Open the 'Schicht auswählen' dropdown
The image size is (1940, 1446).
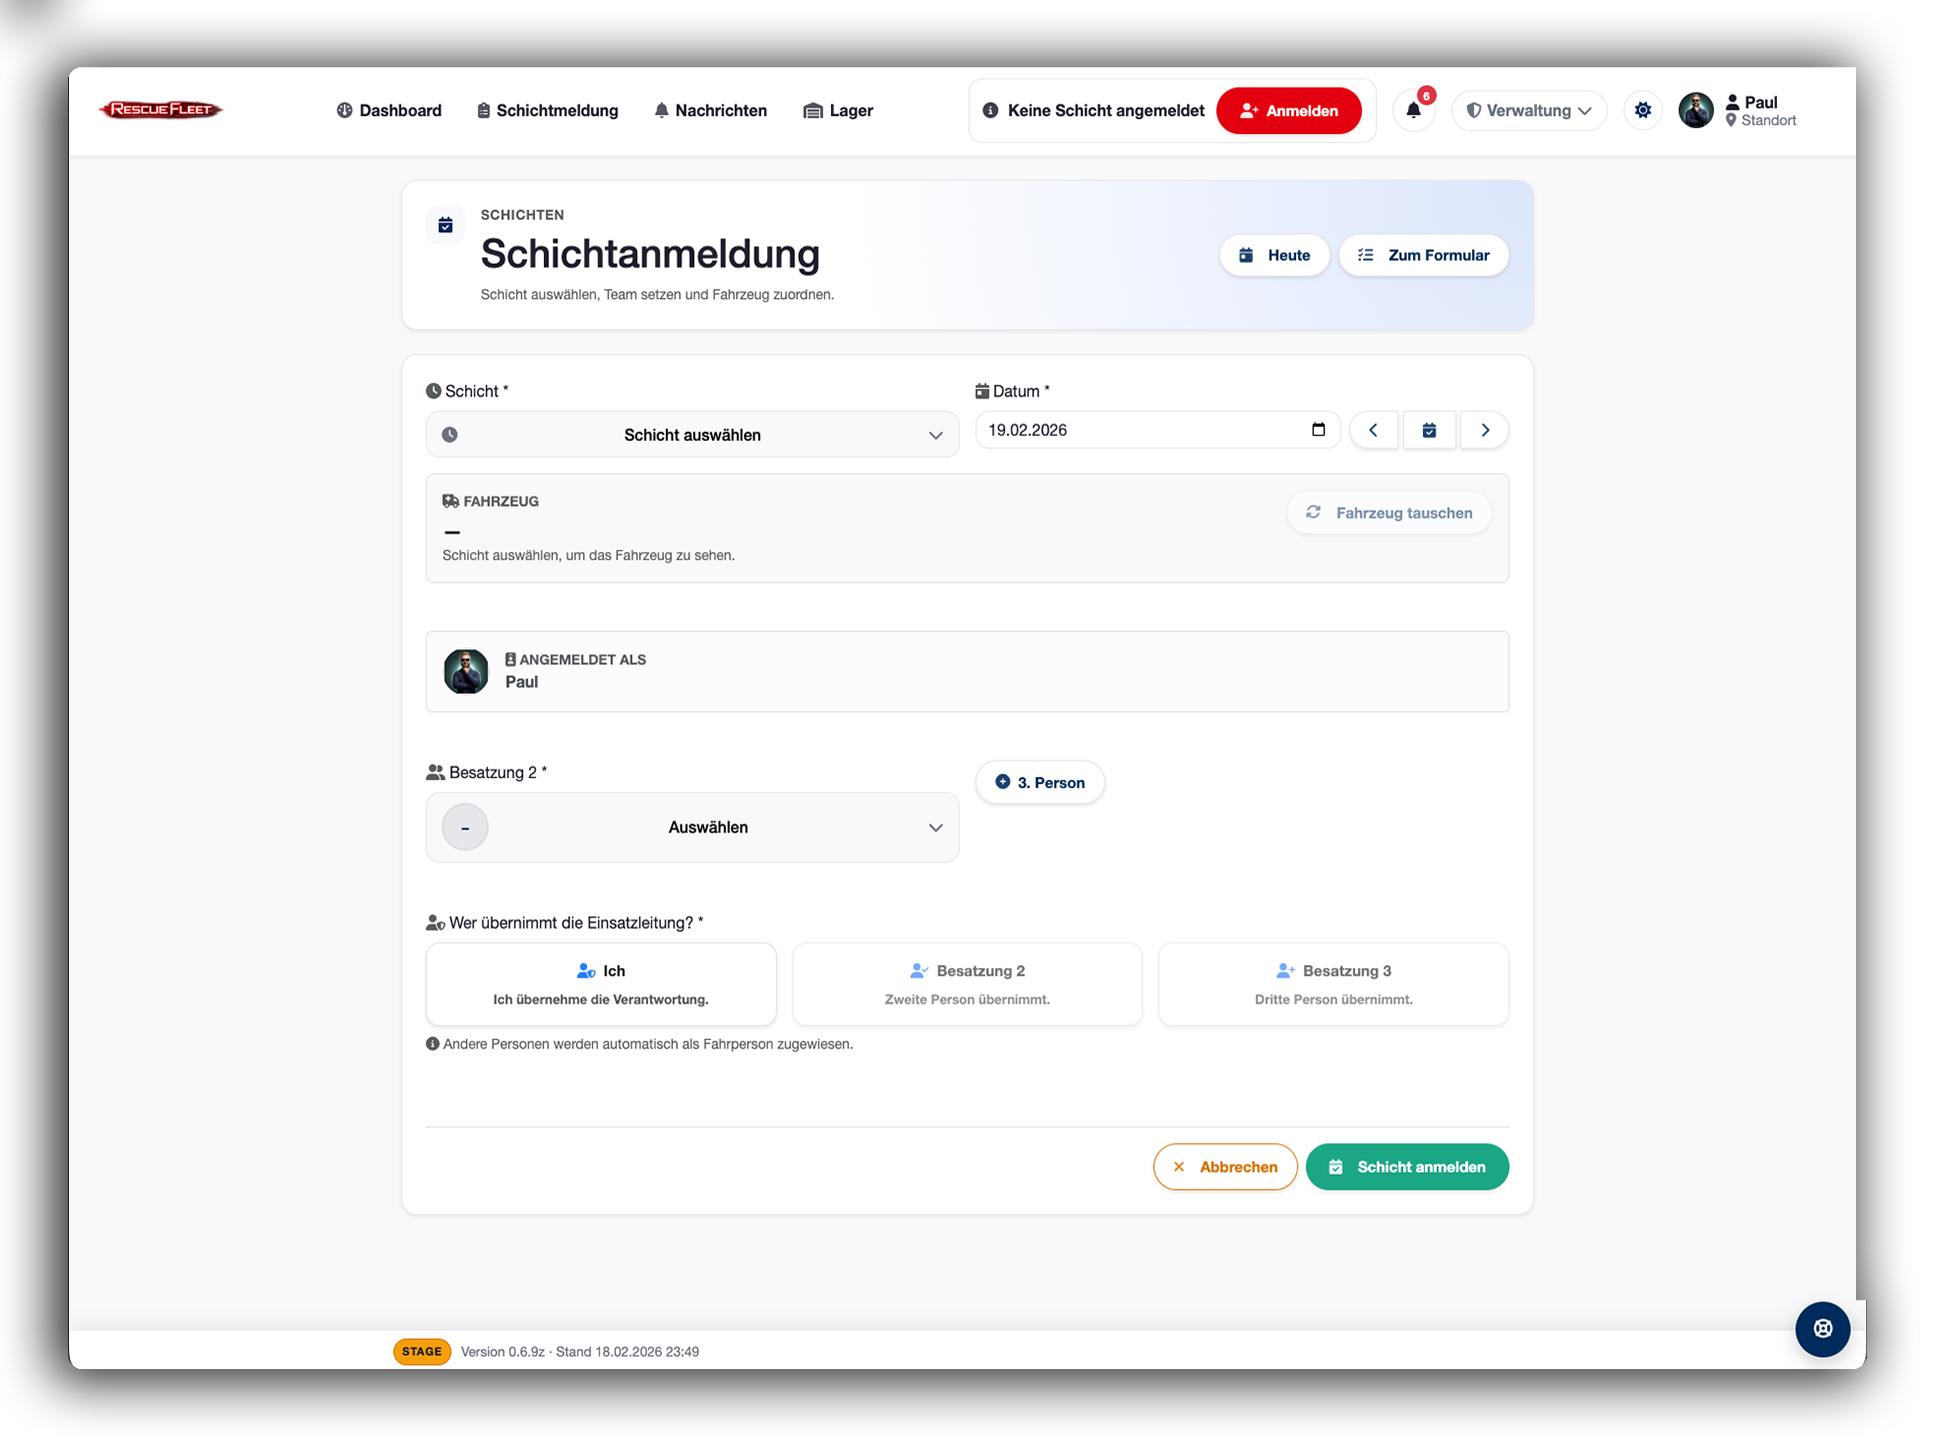pyautogui.click(x=692, y=434)
